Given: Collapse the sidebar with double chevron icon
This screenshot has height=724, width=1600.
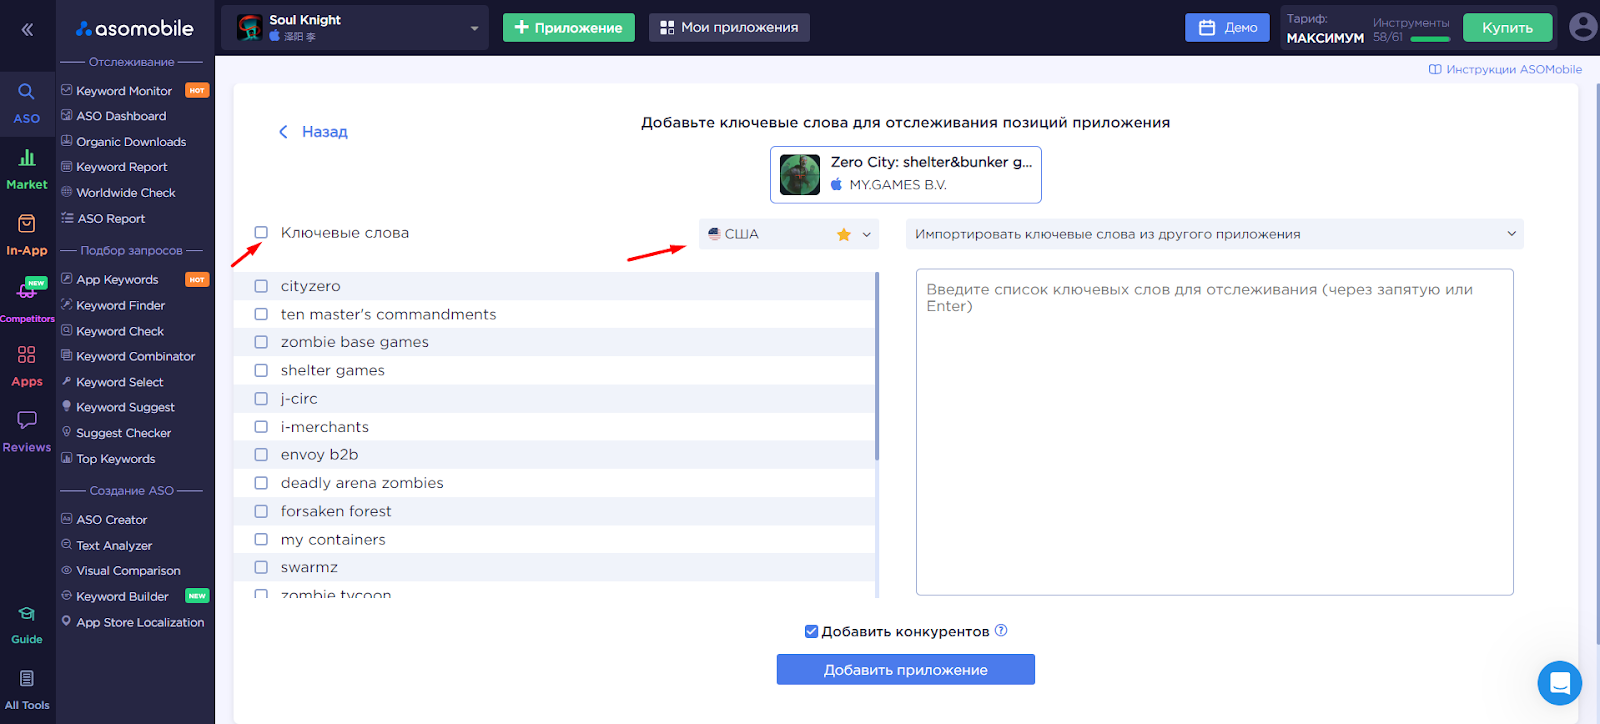Looking at the screenshot, I should coord(27,29).
